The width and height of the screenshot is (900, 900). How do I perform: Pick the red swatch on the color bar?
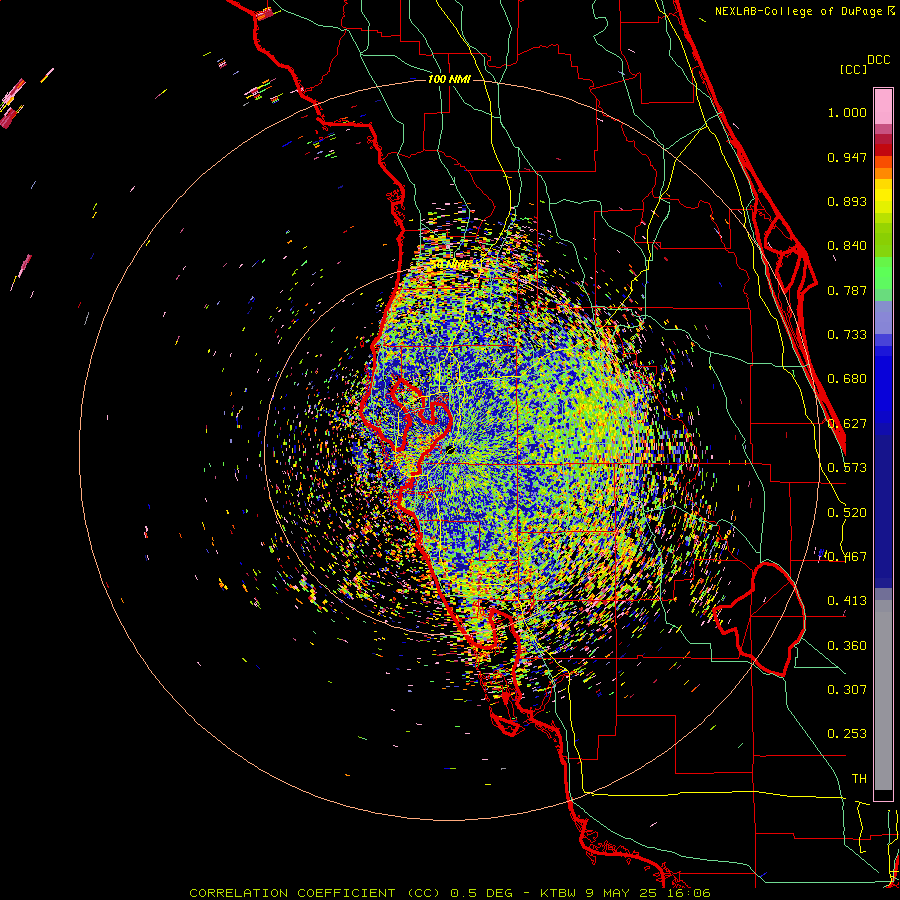point(883,149)
